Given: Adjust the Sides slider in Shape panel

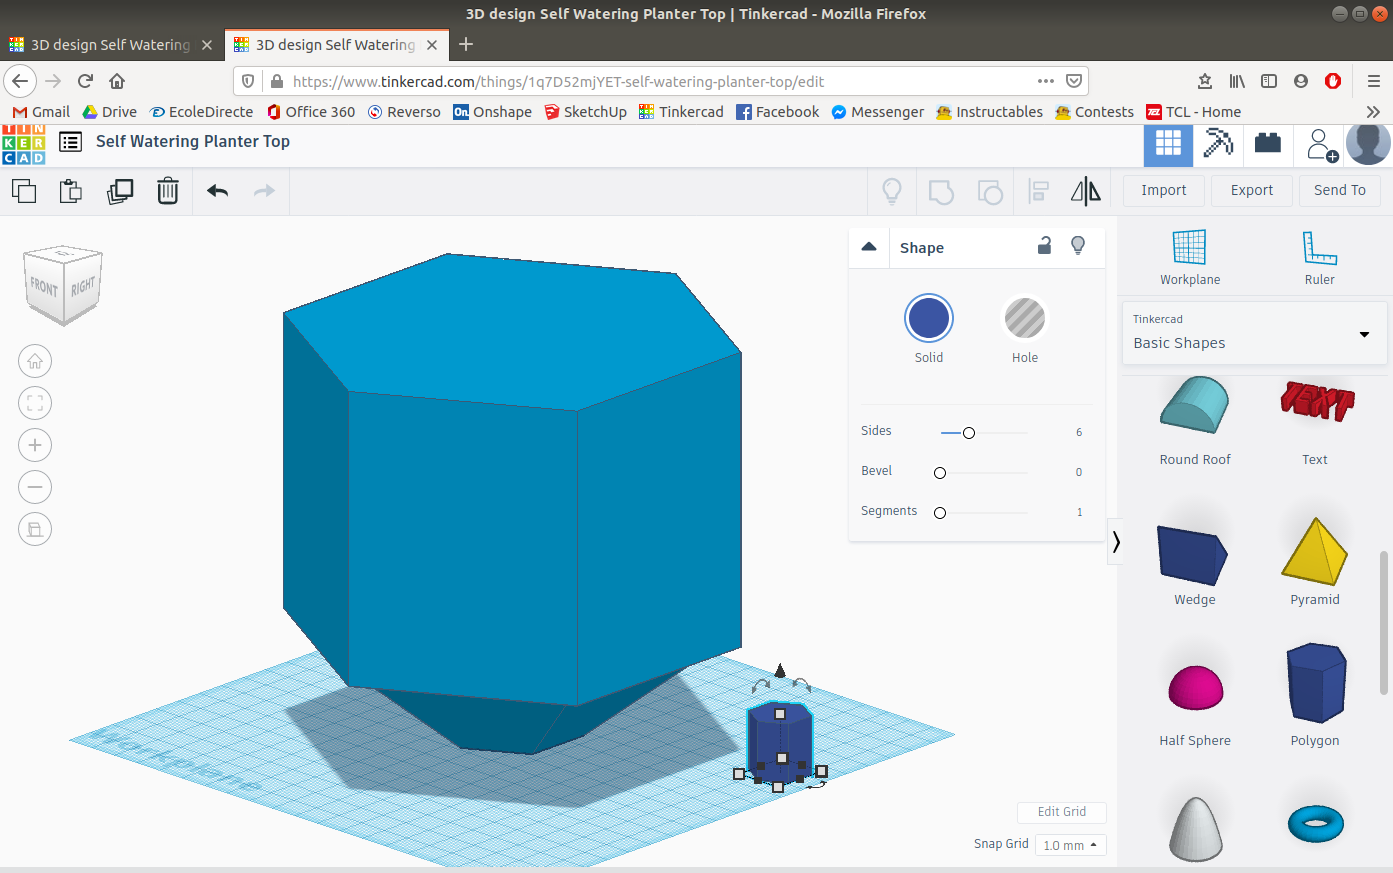Looking at the screenshot, I should click(969, 432).
